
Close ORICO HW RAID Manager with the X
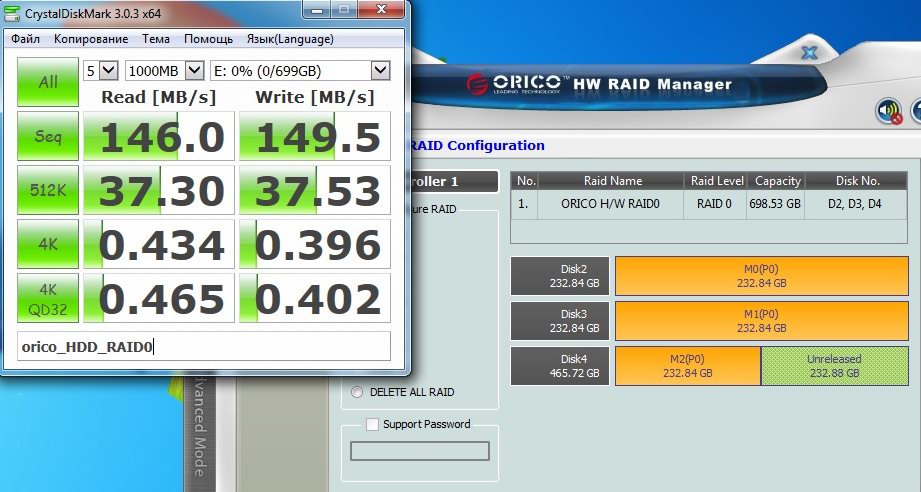tap(810, 53)
